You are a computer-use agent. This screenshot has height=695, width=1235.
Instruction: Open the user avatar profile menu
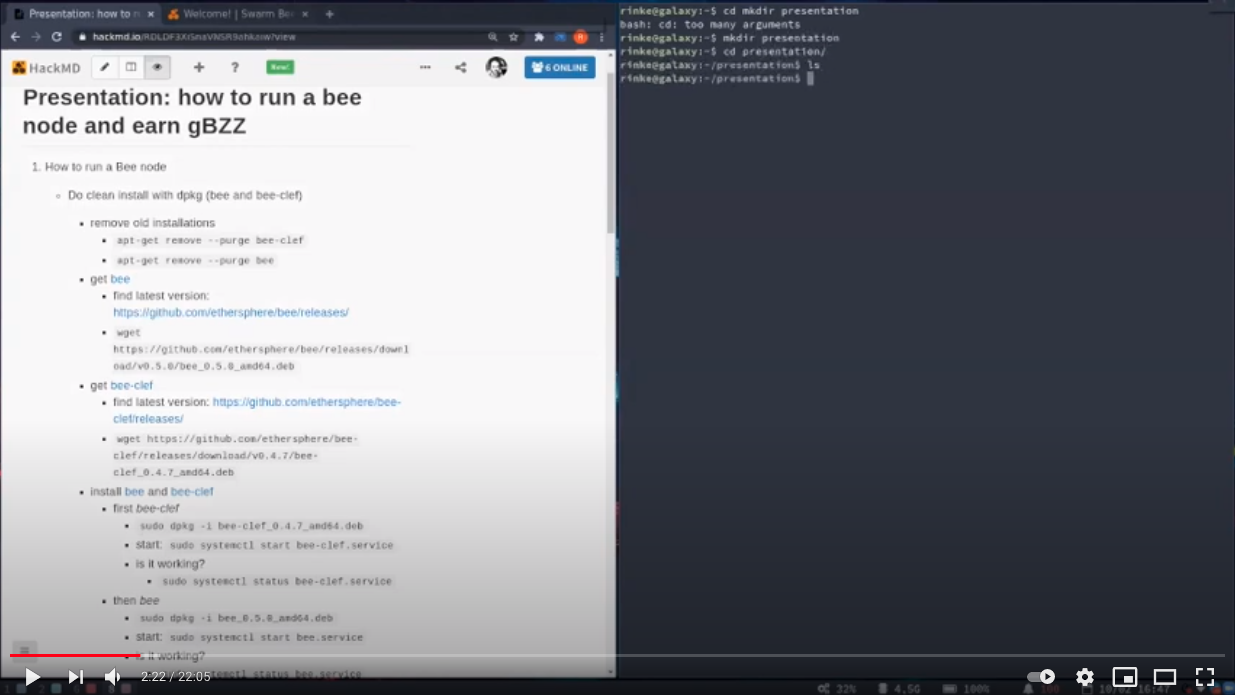tap(496, 67)
